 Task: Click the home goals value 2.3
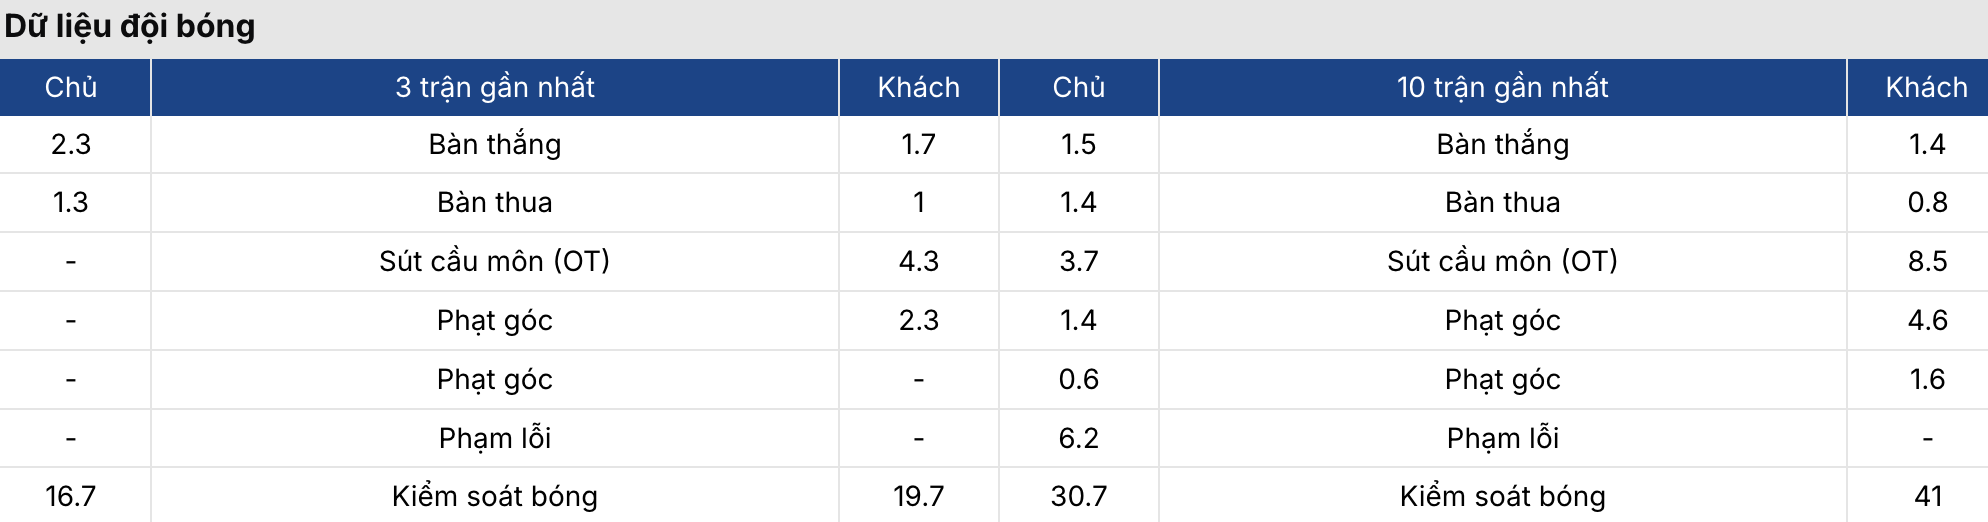click(71, 144)
